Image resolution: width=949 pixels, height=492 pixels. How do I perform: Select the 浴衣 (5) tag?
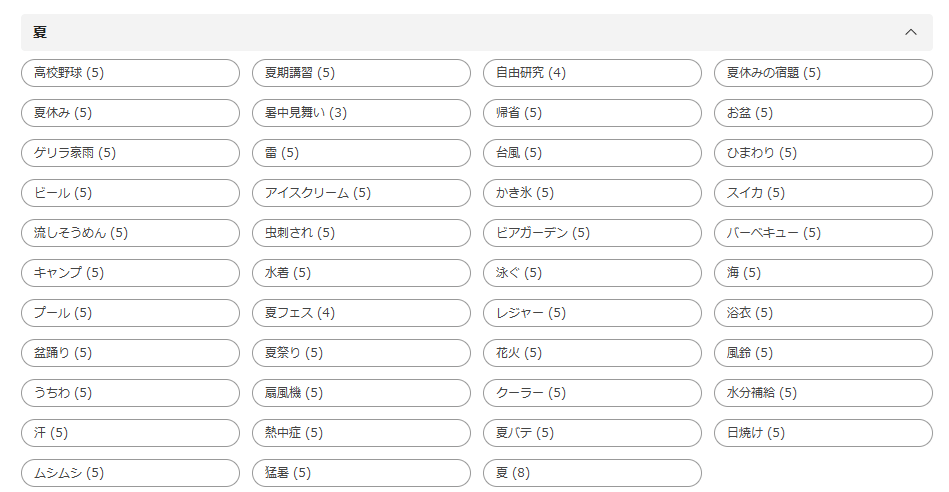tap(823, 313)
